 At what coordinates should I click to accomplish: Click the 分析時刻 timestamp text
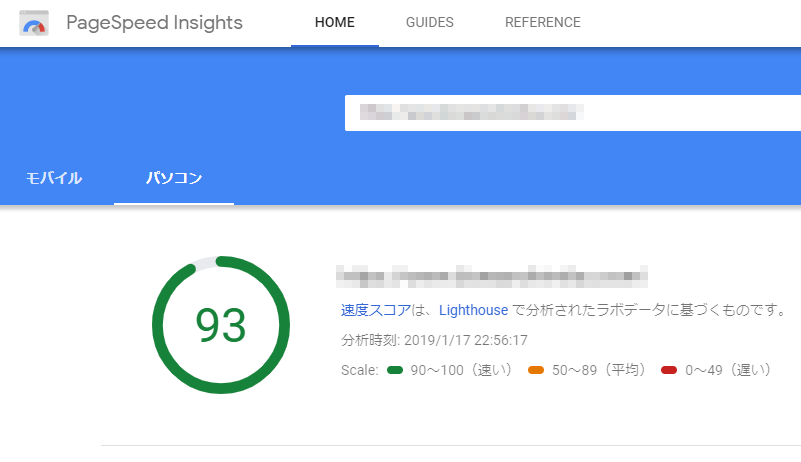point(434,340)
